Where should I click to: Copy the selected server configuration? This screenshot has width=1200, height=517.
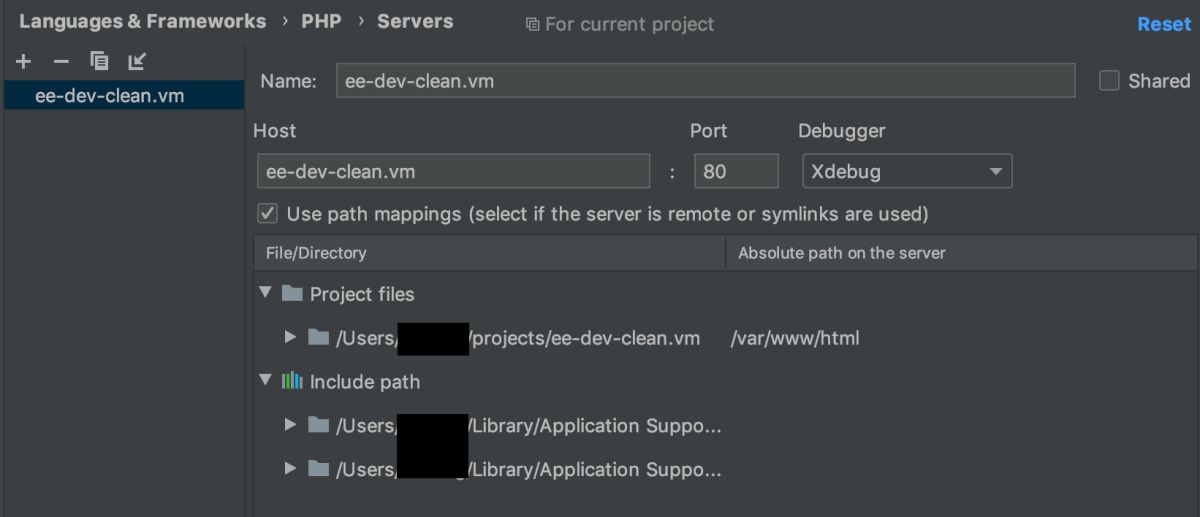(x=99, y=62)
